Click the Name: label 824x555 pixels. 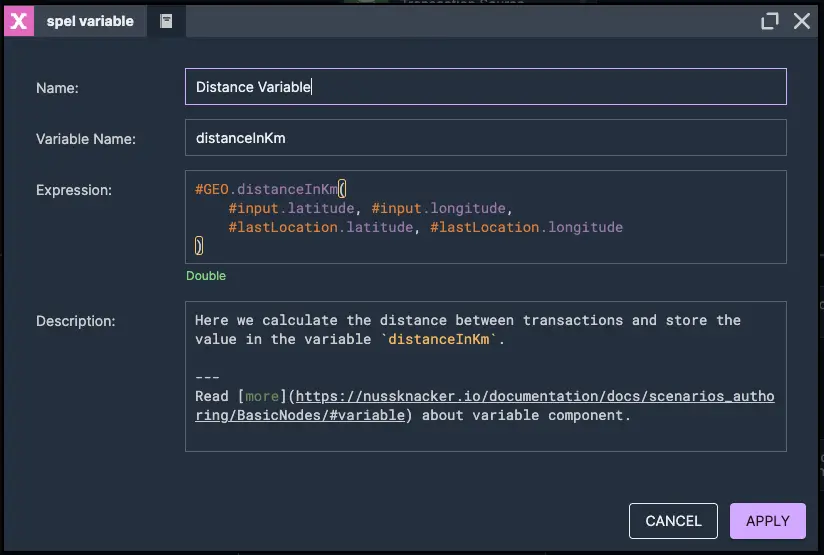(57, 88)
